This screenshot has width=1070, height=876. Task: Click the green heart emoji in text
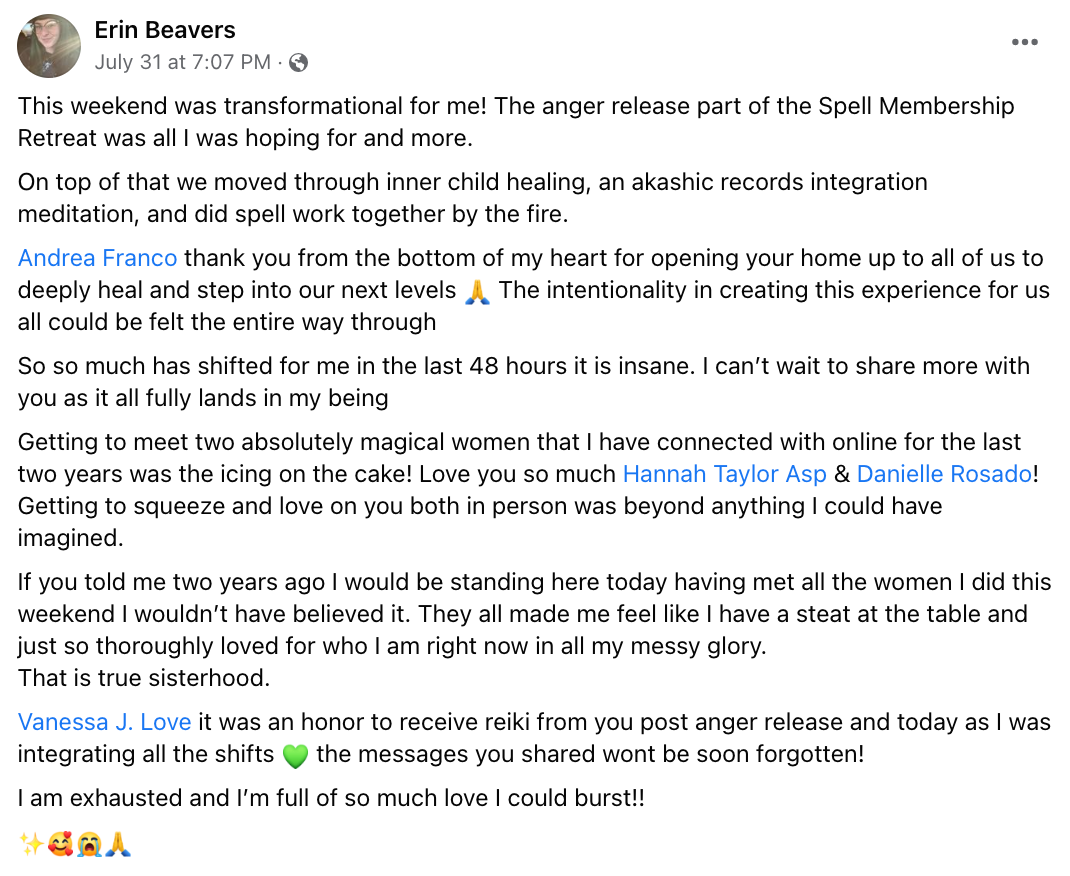(x=294, y=756)
